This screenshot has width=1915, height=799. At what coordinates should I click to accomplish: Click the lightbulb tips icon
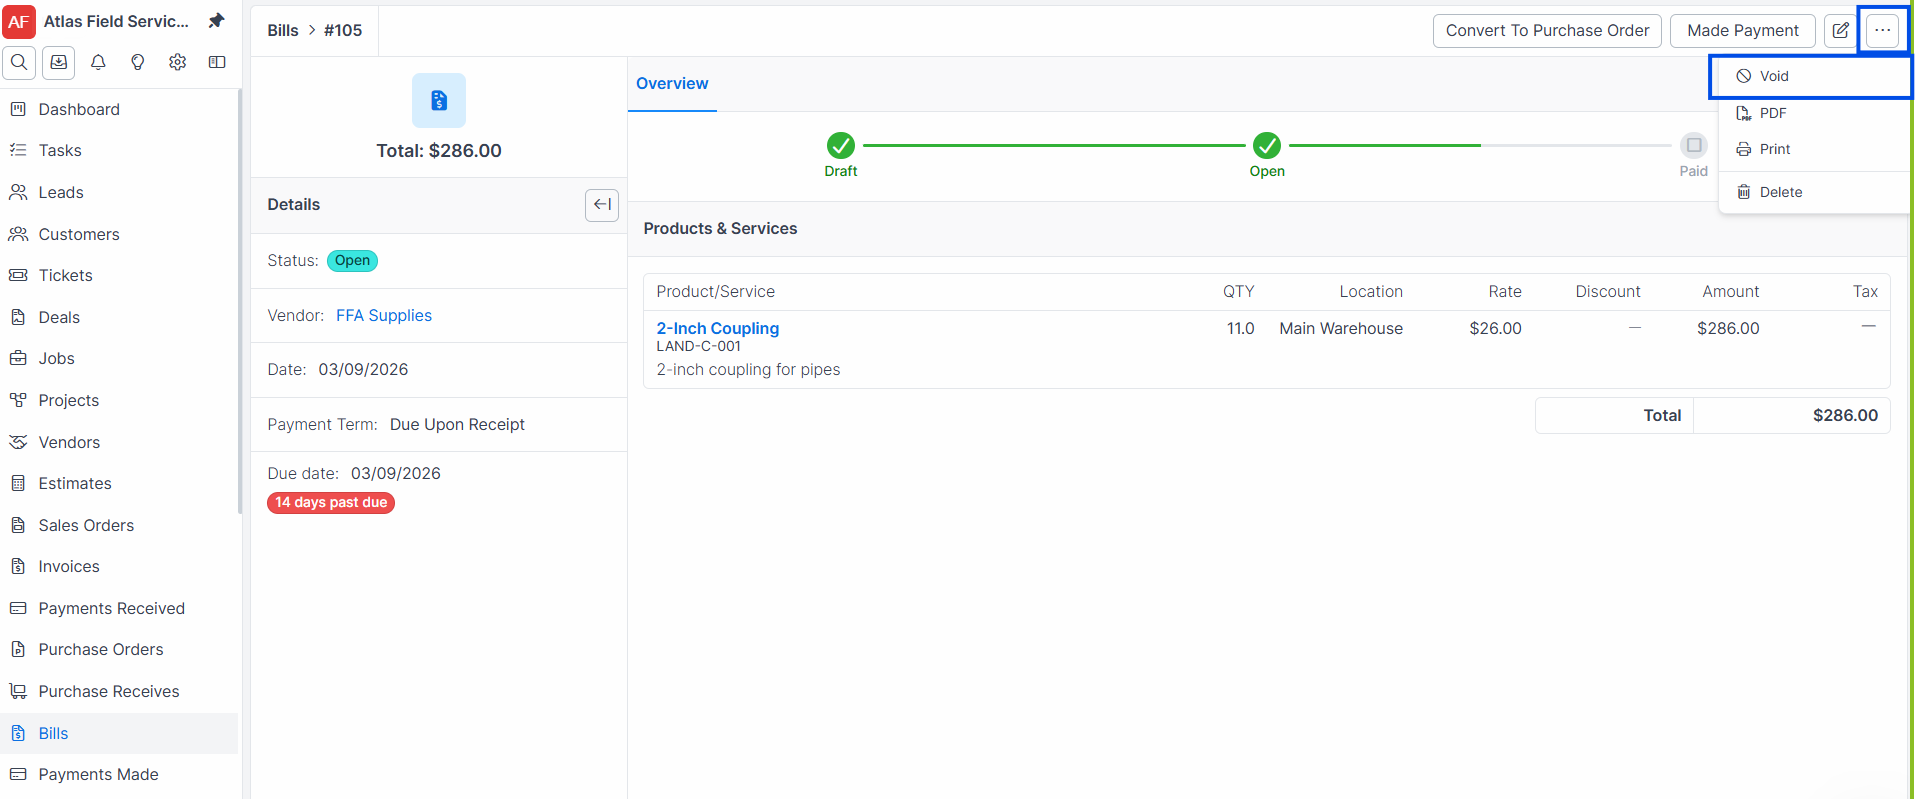click(138, 62)
